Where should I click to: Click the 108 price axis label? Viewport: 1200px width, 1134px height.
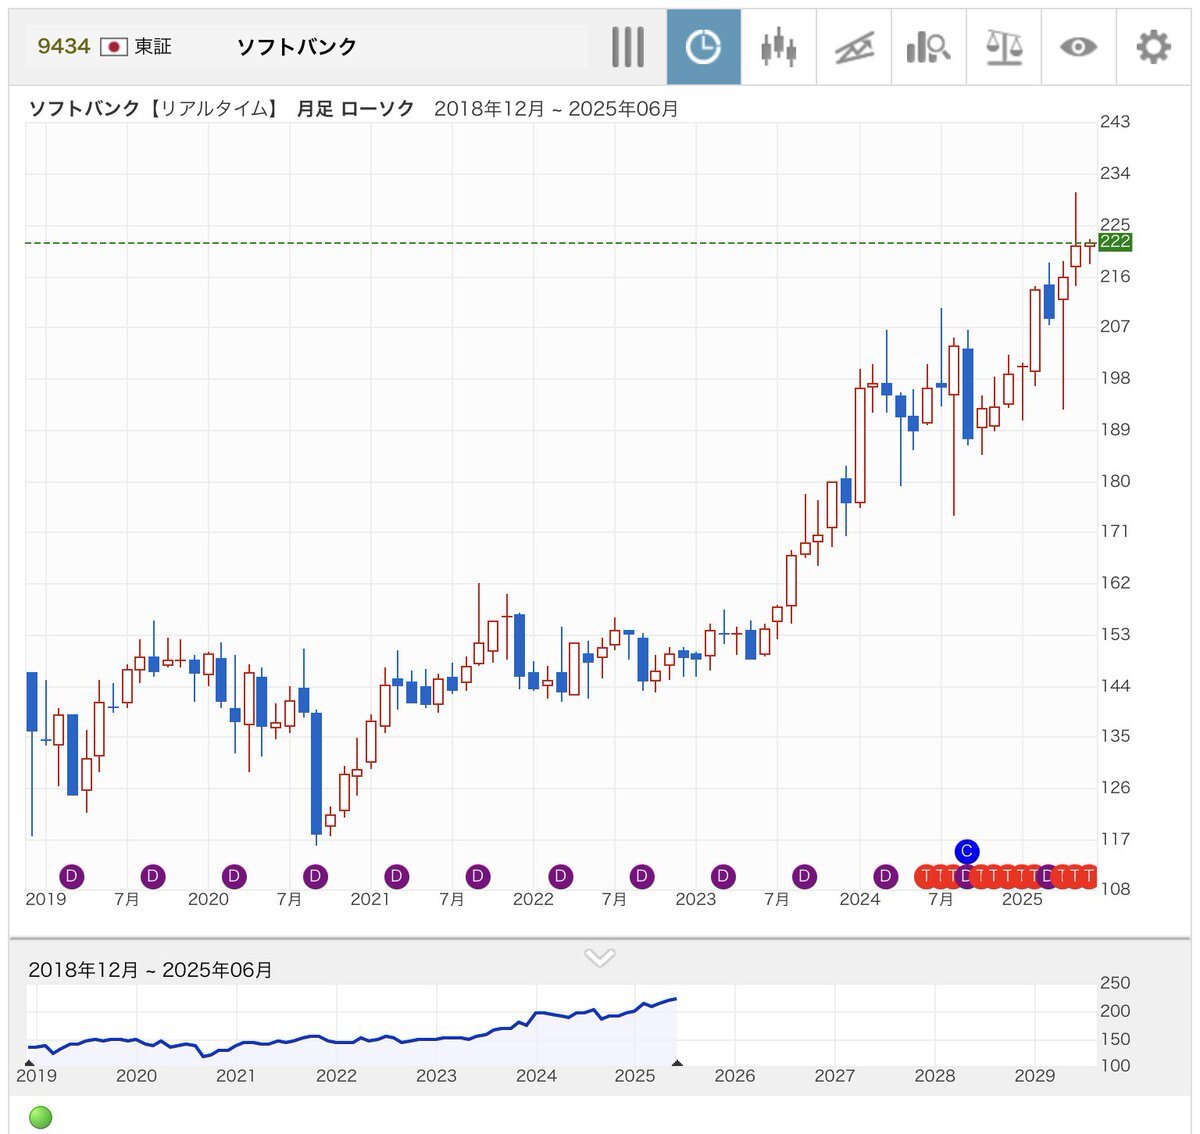click(x=1115, y=889)
